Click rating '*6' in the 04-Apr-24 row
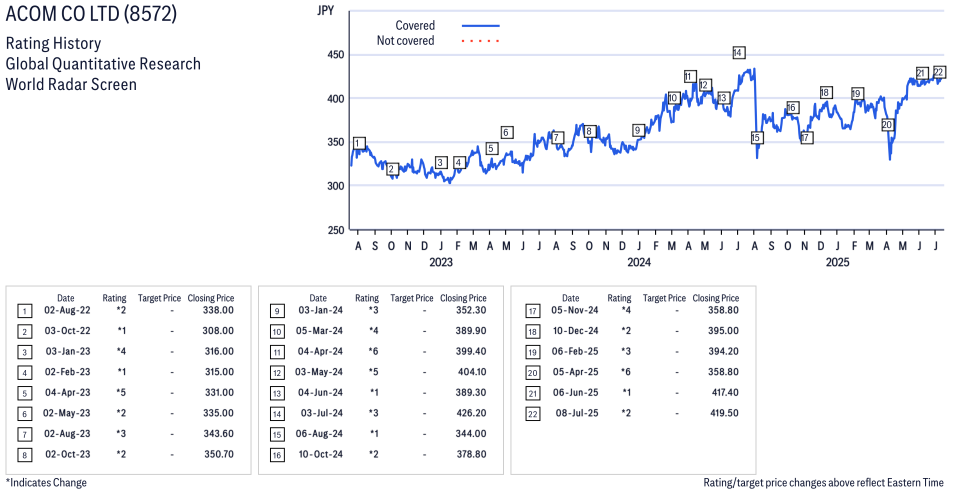The height and width of the screenshot is (489, 955). pos(373,351)
